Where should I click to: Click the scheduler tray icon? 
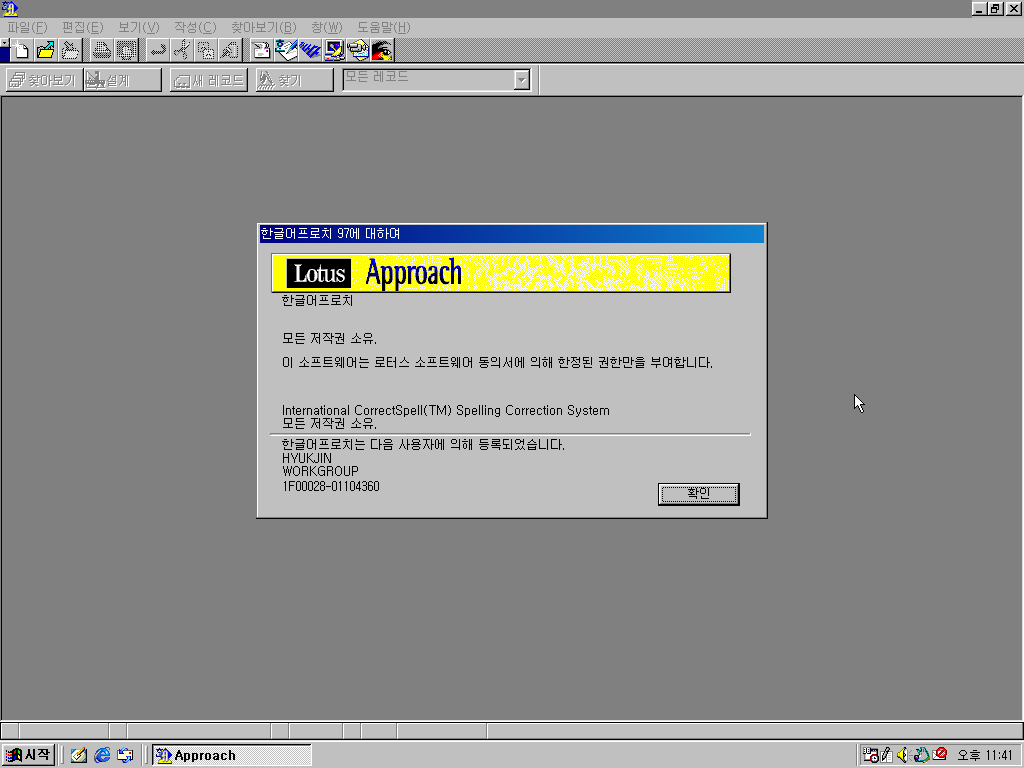pyautogui.click(x=870, y=755)
